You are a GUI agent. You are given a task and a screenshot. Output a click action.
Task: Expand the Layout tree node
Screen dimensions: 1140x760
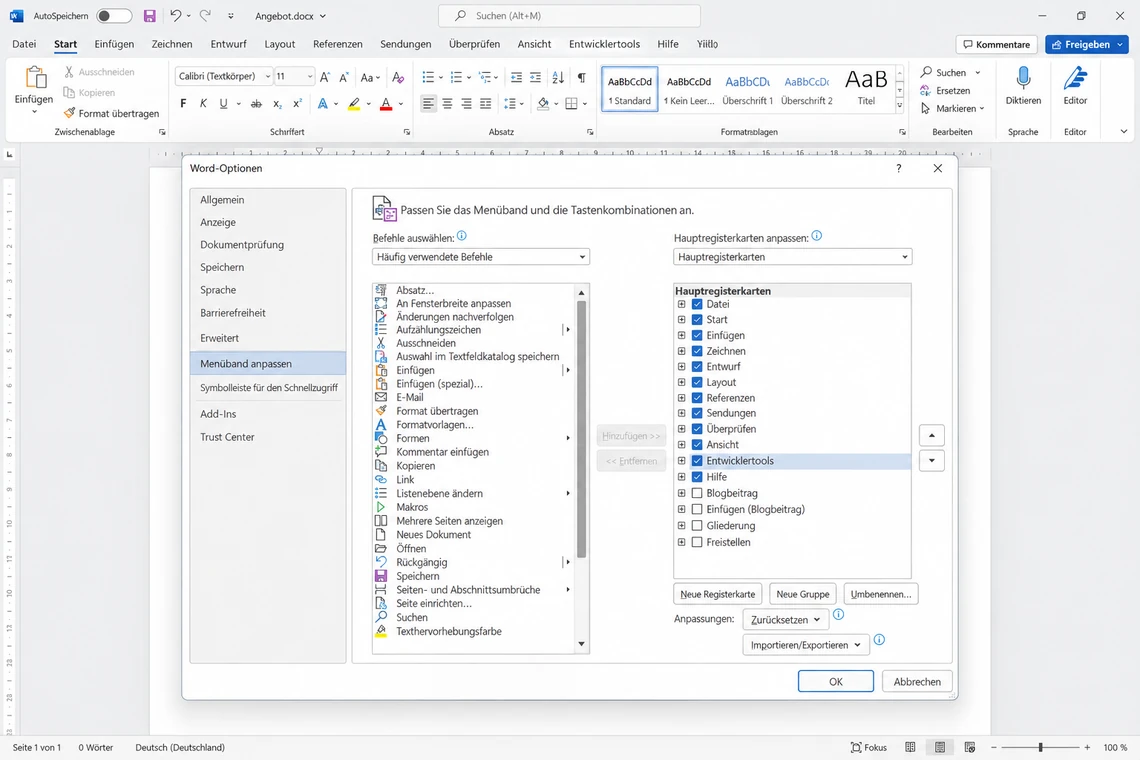point(681,382)
